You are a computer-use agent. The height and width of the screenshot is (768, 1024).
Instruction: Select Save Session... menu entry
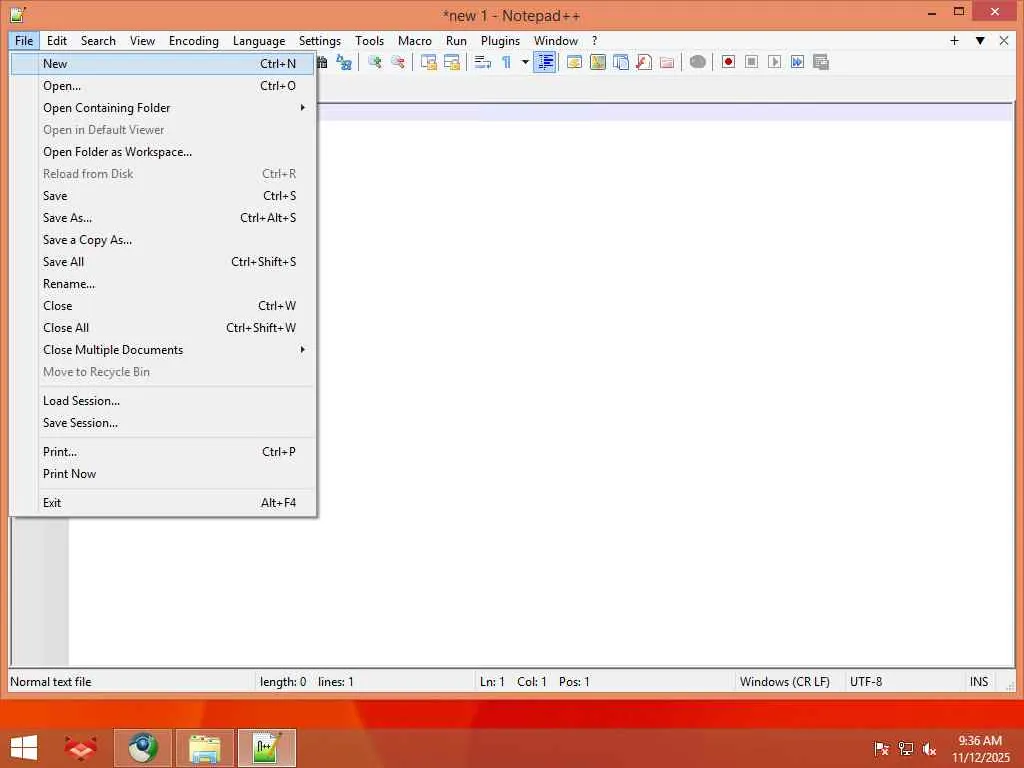click(x=163, y=423)
